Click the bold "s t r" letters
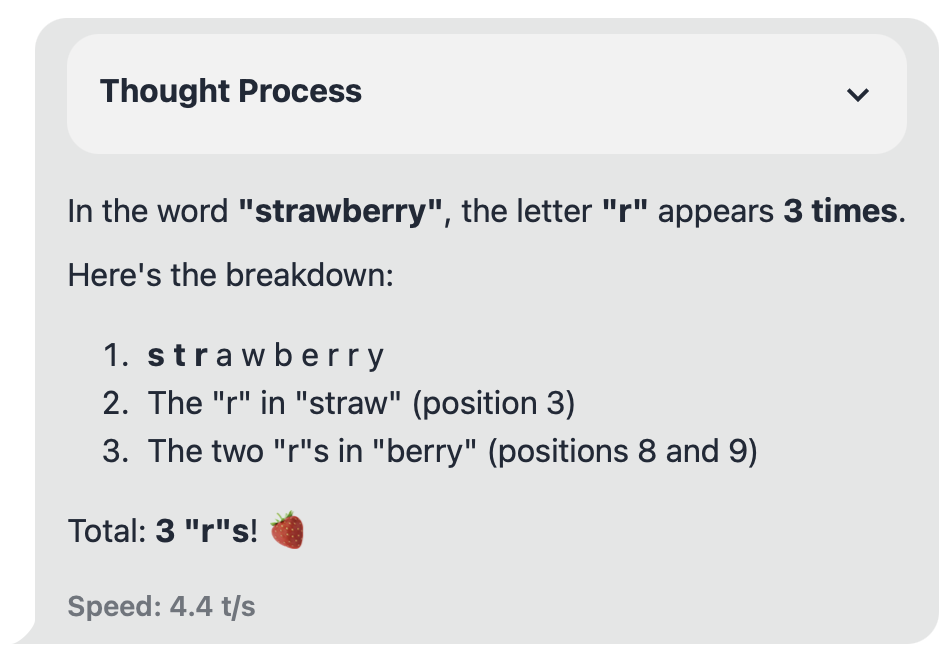Screen dimensions: 952x666 [x=177, y=355]
